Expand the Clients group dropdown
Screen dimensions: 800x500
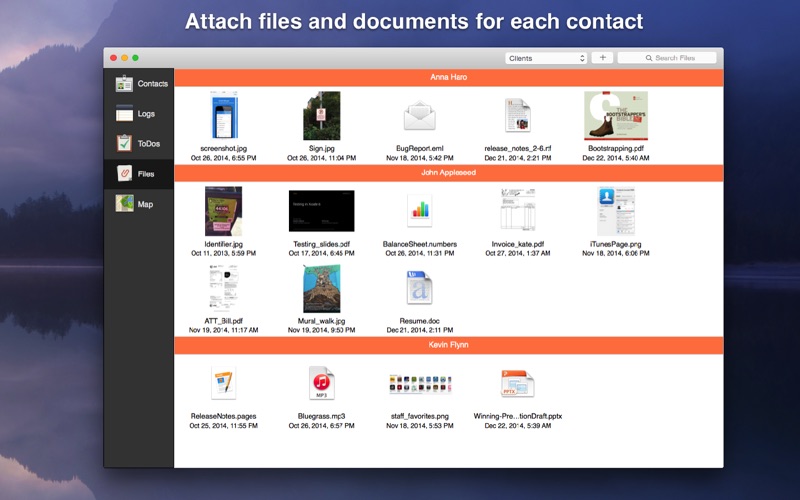[x=546, y=58]
